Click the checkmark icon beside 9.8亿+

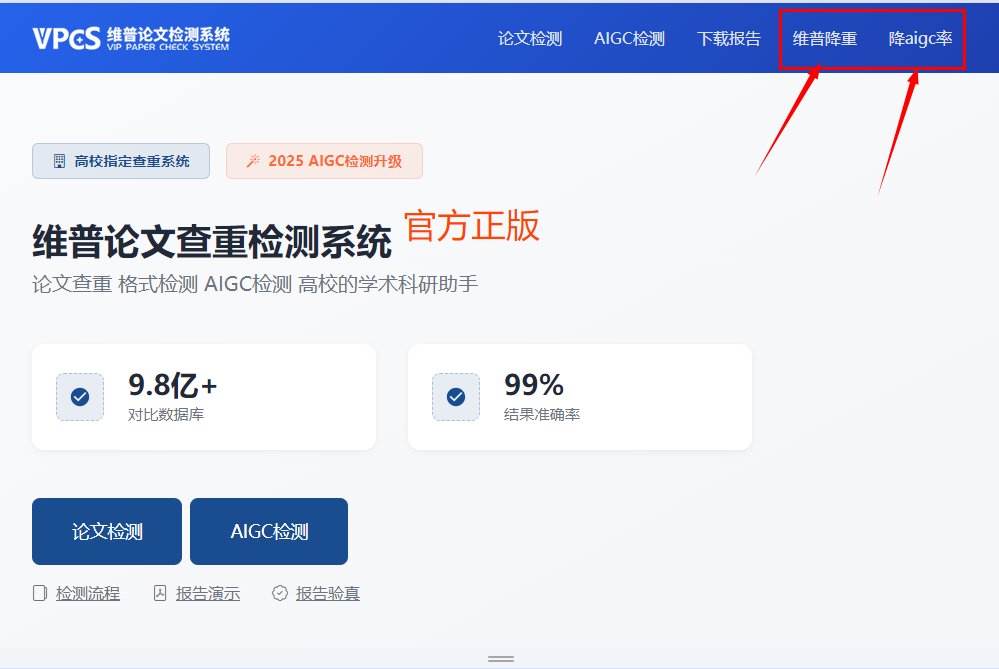(80, 397)
